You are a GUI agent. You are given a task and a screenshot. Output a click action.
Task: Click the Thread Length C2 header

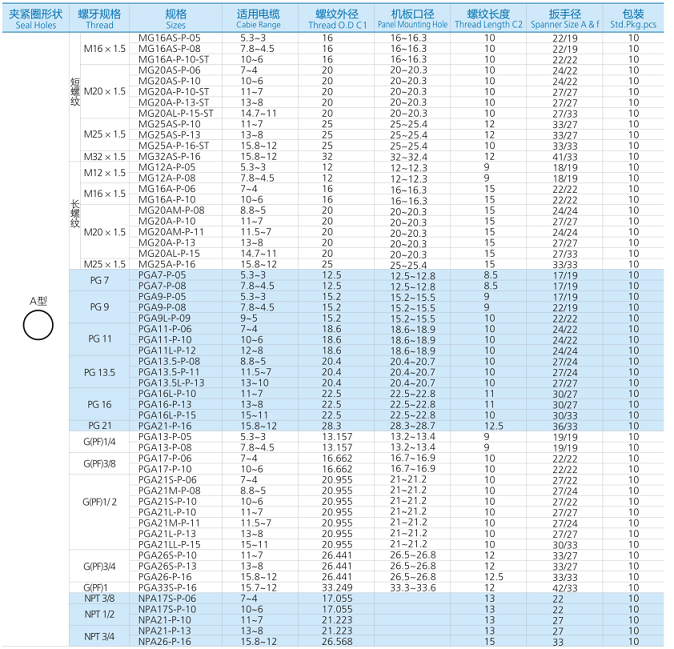click(x=488, y=19)
